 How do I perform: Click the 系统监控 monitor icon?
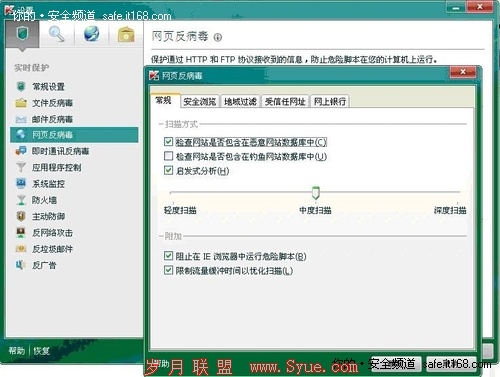tap(21, 183)
